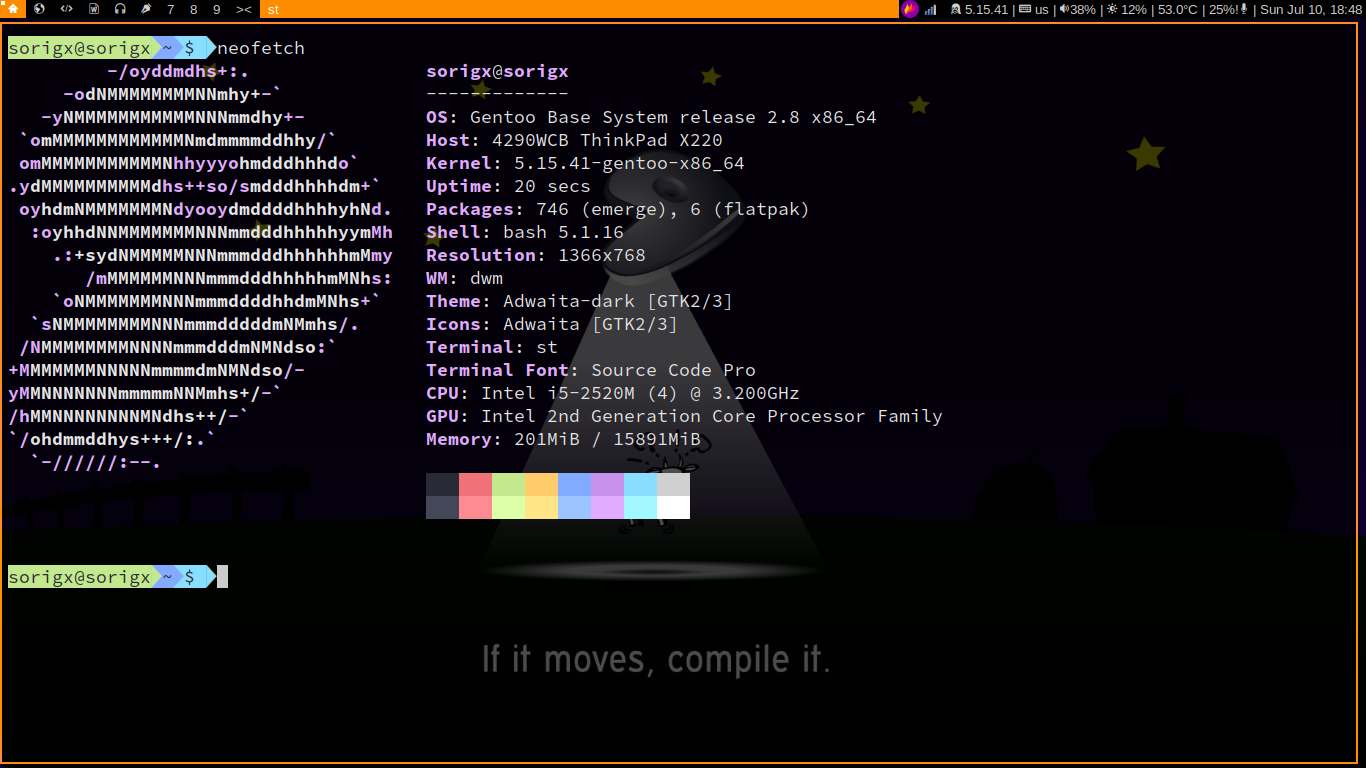Click the st window title in bar
Image resolution: width=1366 pixels, height=768 pixels.
click(273, 10)
